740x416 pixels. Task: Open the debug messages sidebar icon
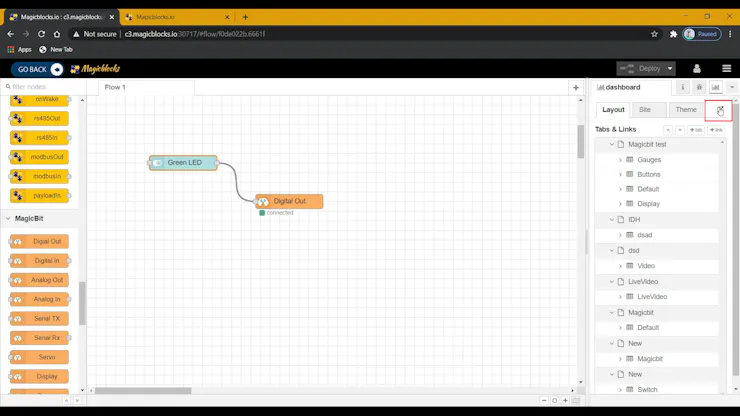click(x=699, y=87)
